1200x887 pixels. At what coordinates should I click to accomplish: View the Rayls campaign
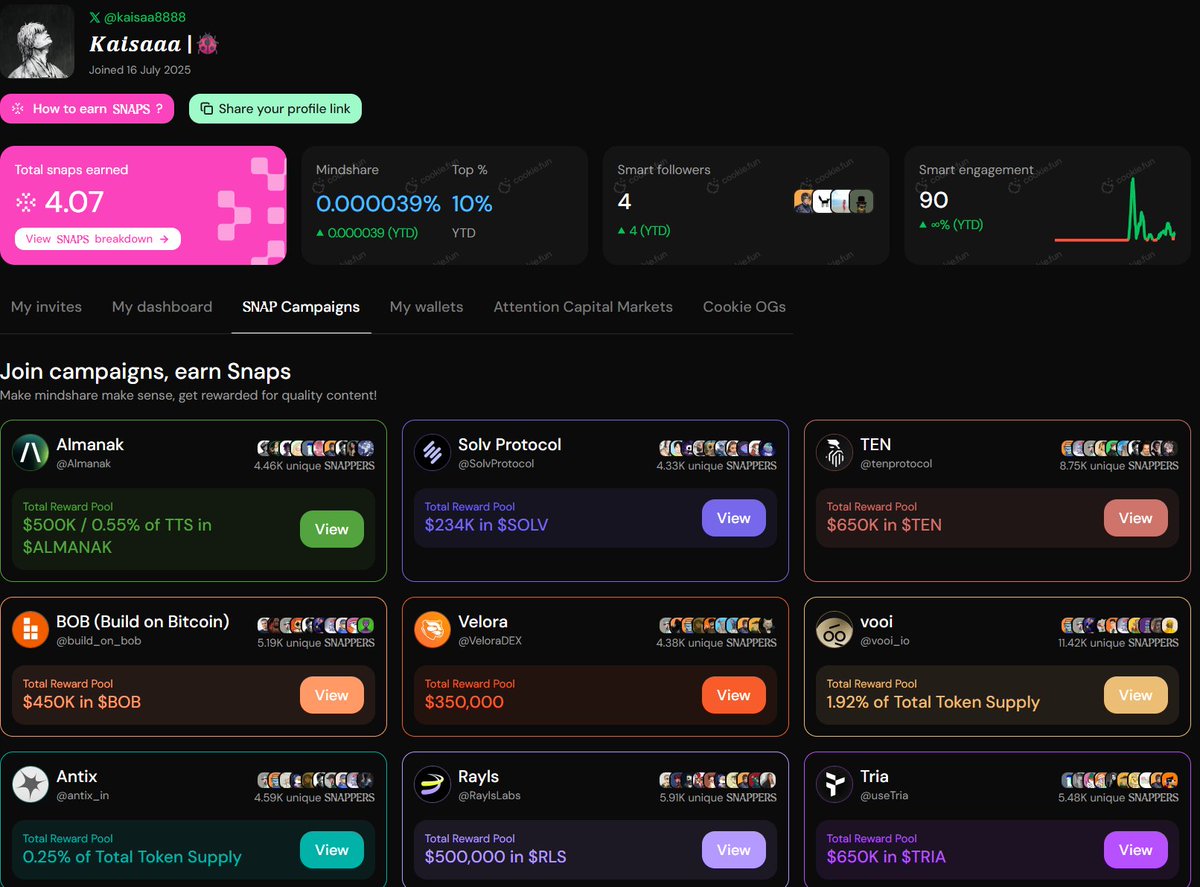click(x=733, y=850)
